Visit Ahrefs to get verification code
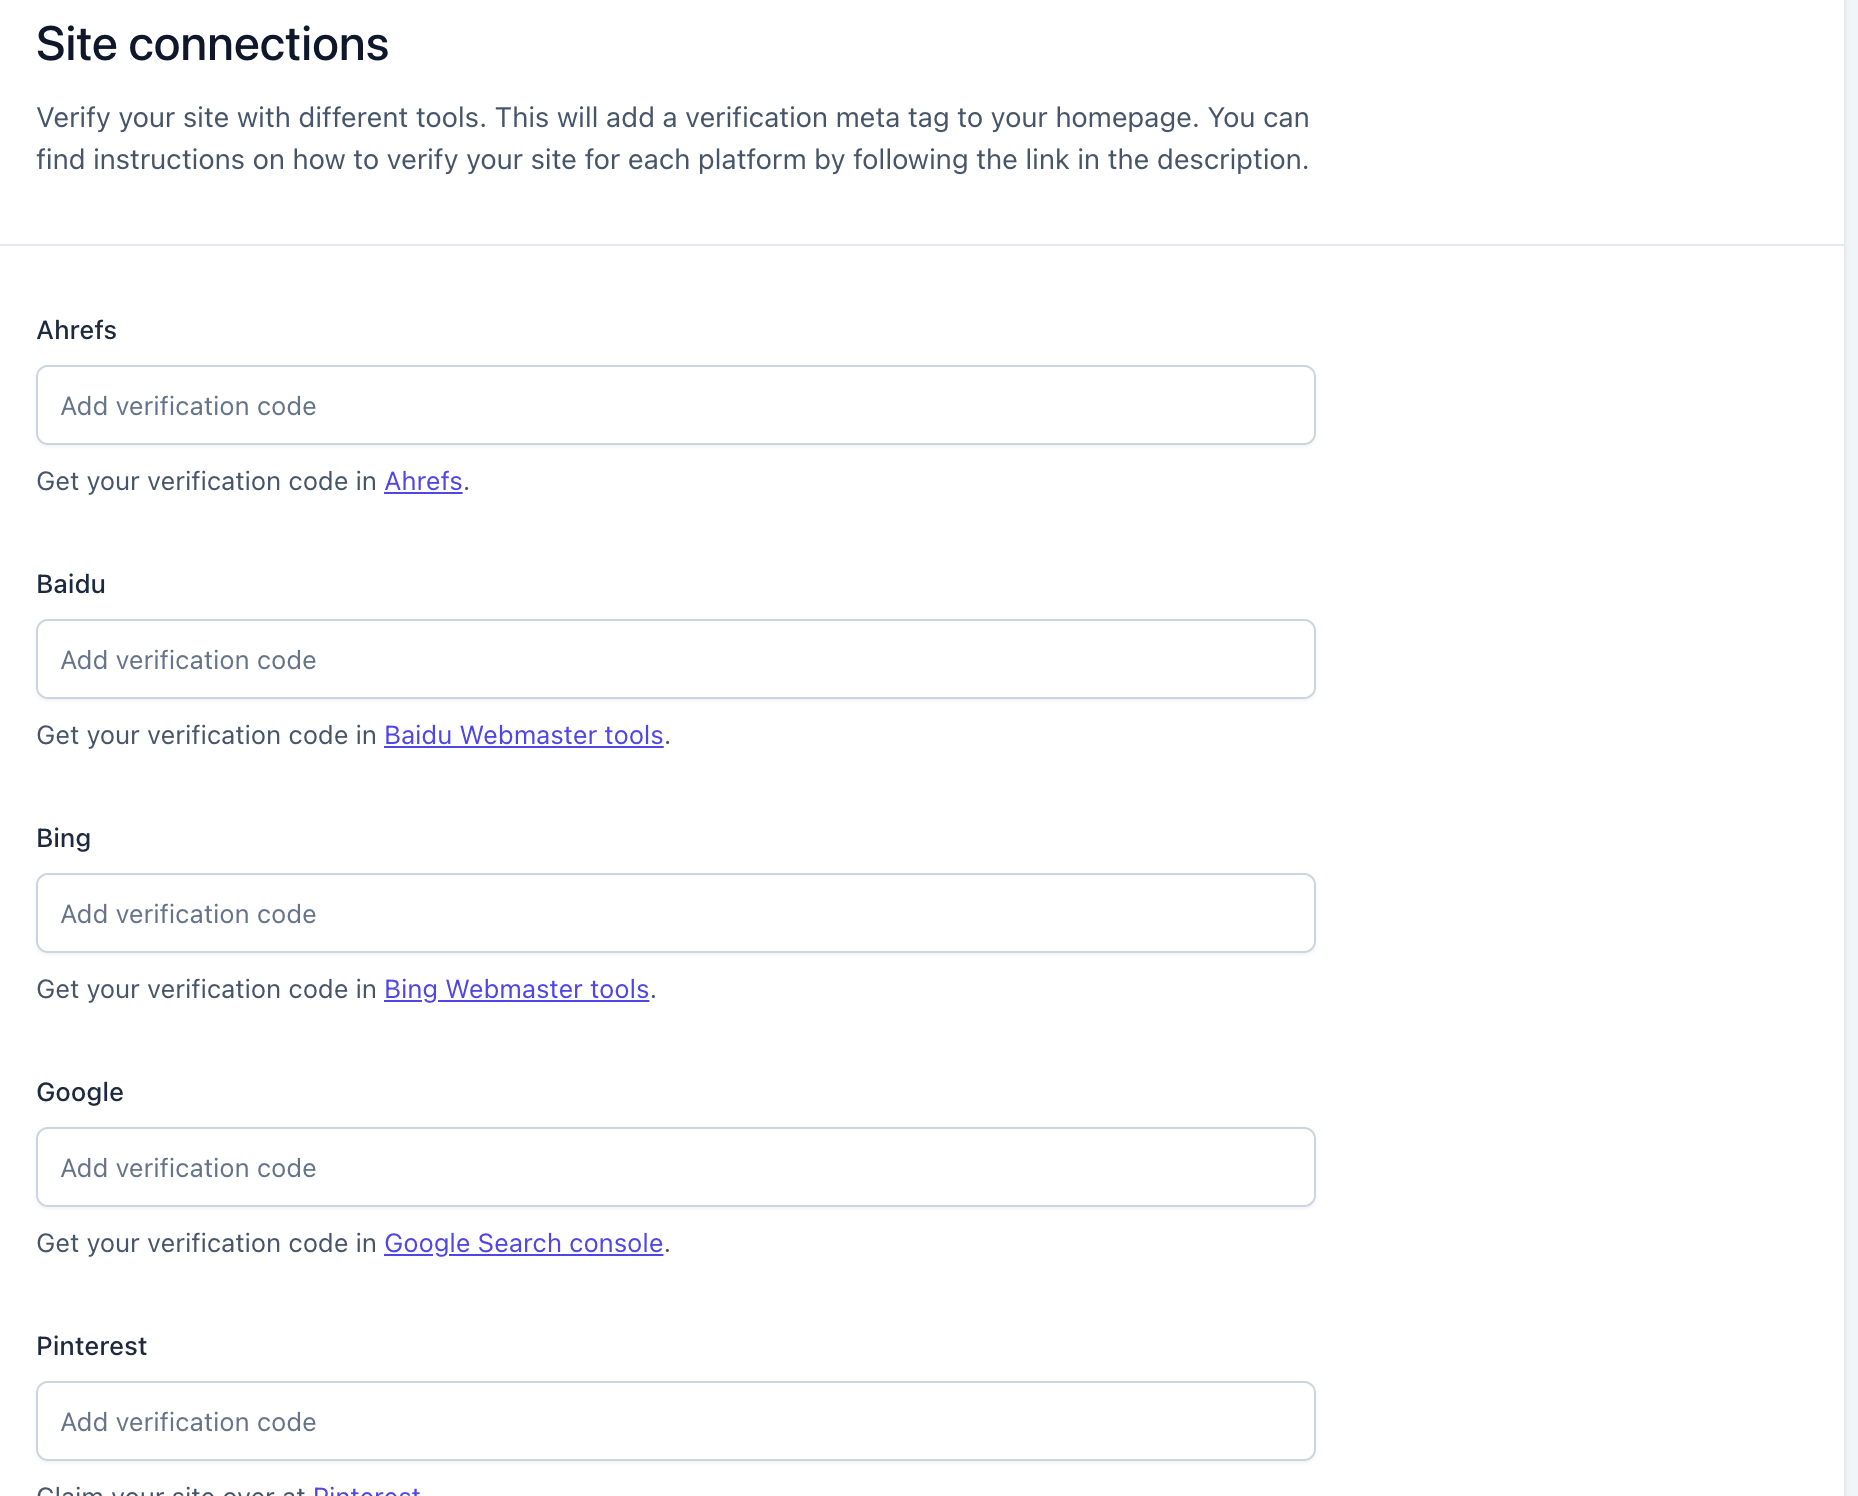Screen dimensions: 1858x1496 click(x=422, y=481)
